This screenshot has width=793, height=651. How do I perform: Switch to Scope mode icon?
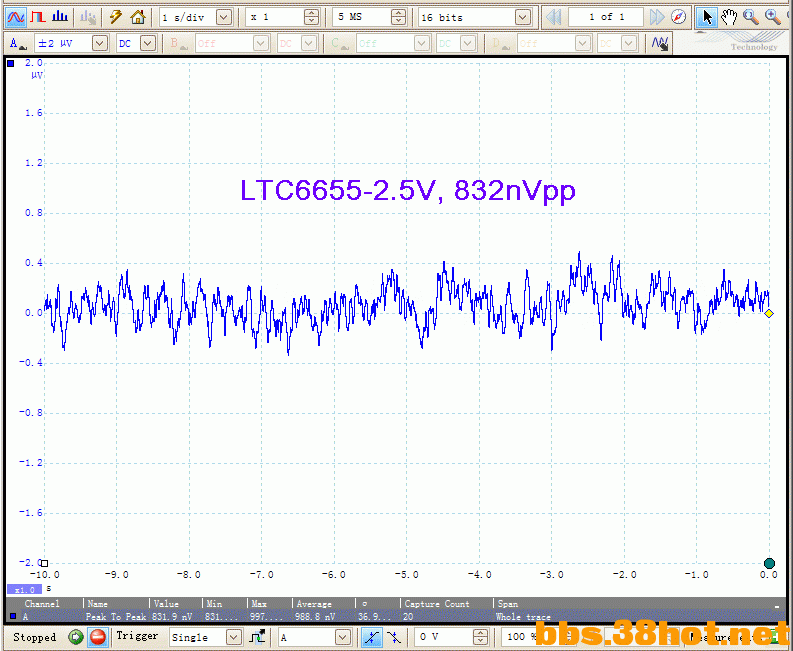click(16, 17)
